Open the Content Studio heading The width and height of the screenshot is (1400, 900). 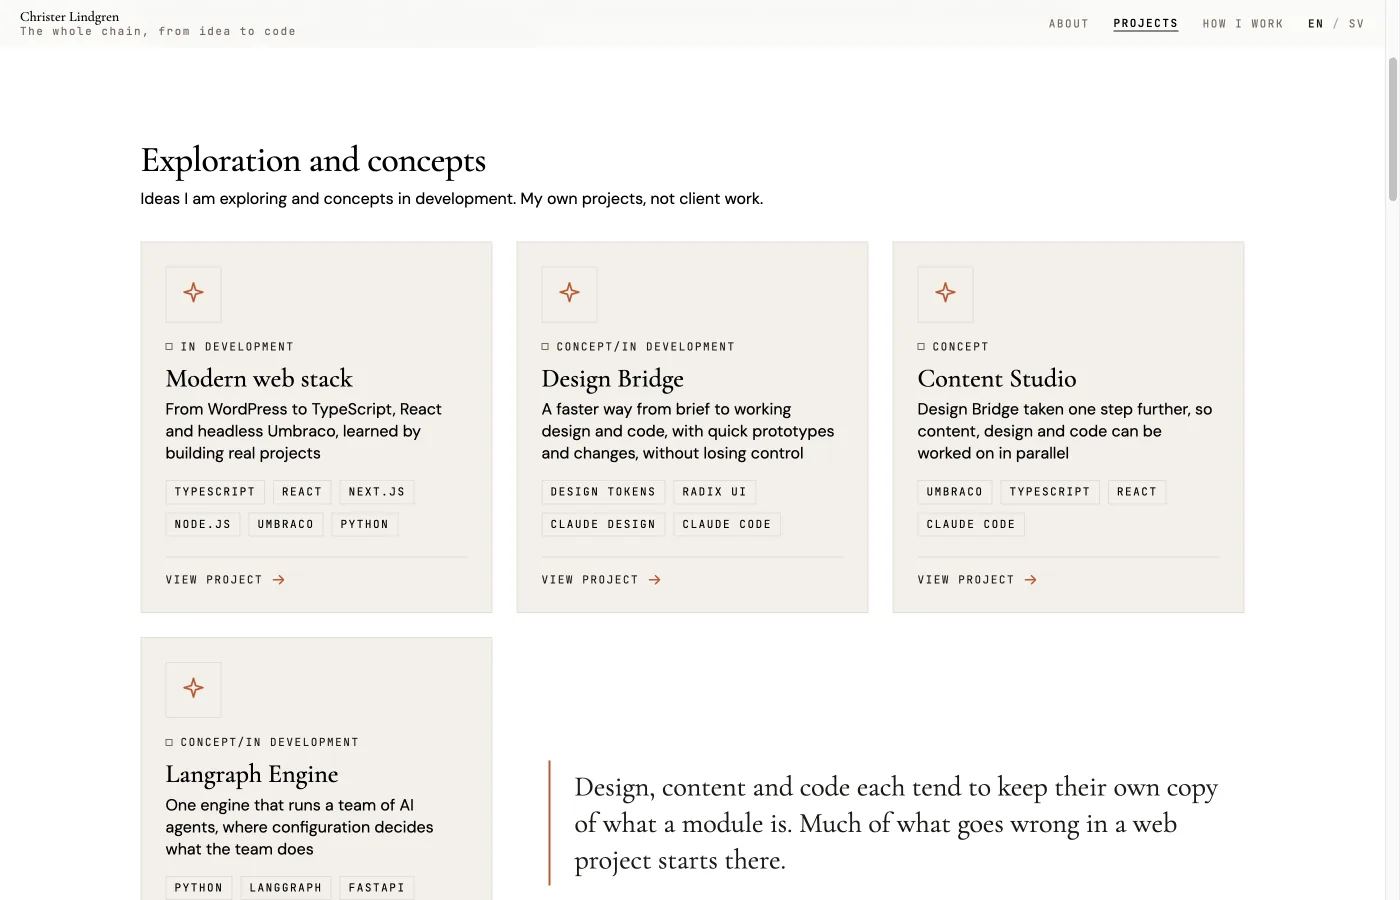click(997, 379)
